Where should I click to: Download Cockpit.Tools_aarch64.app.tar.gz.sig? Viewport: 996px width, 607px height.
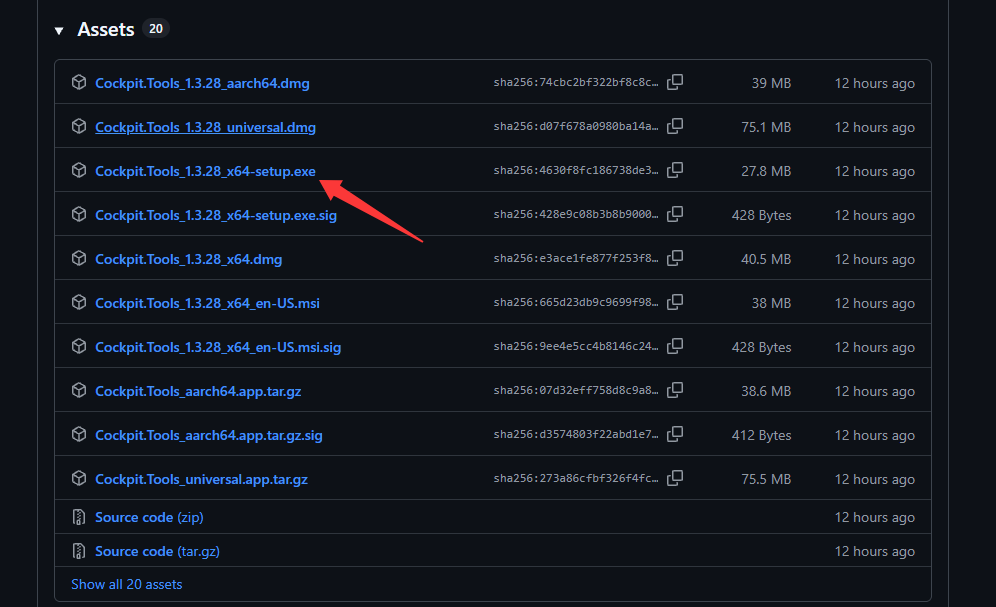209,436
